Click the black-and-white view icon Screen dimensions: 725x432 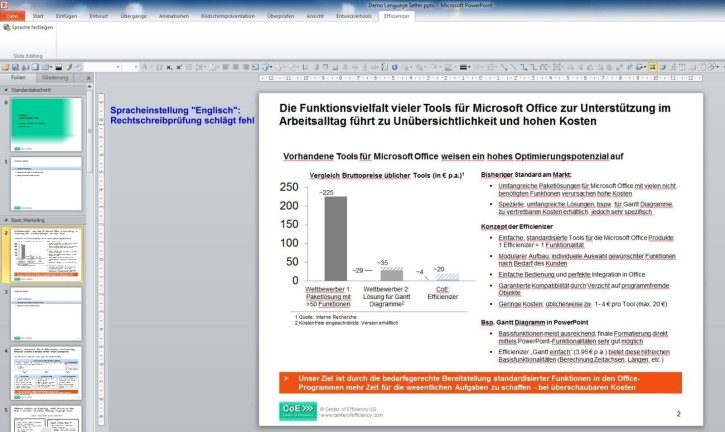59,67
